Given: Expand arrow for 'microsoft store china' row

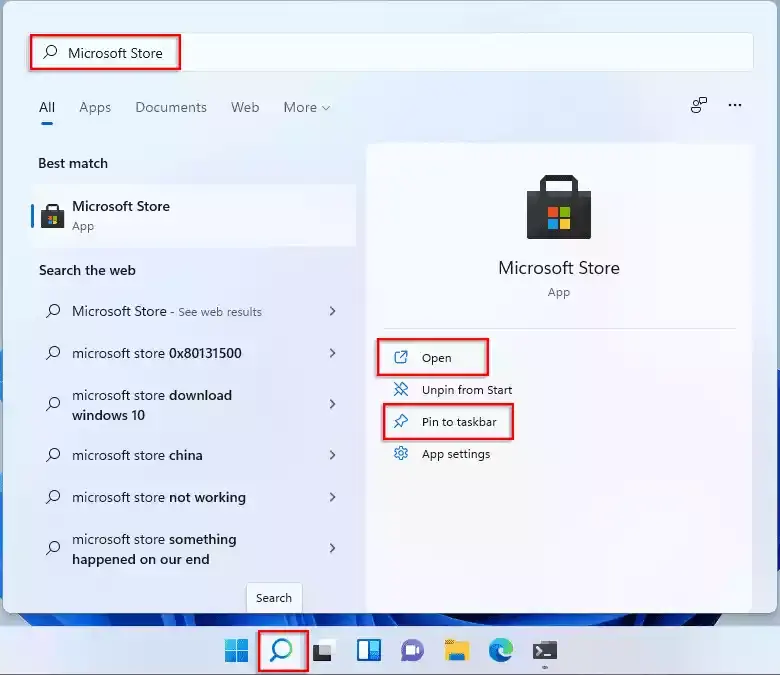Looking at the screenshot, I should click(332, 455).
